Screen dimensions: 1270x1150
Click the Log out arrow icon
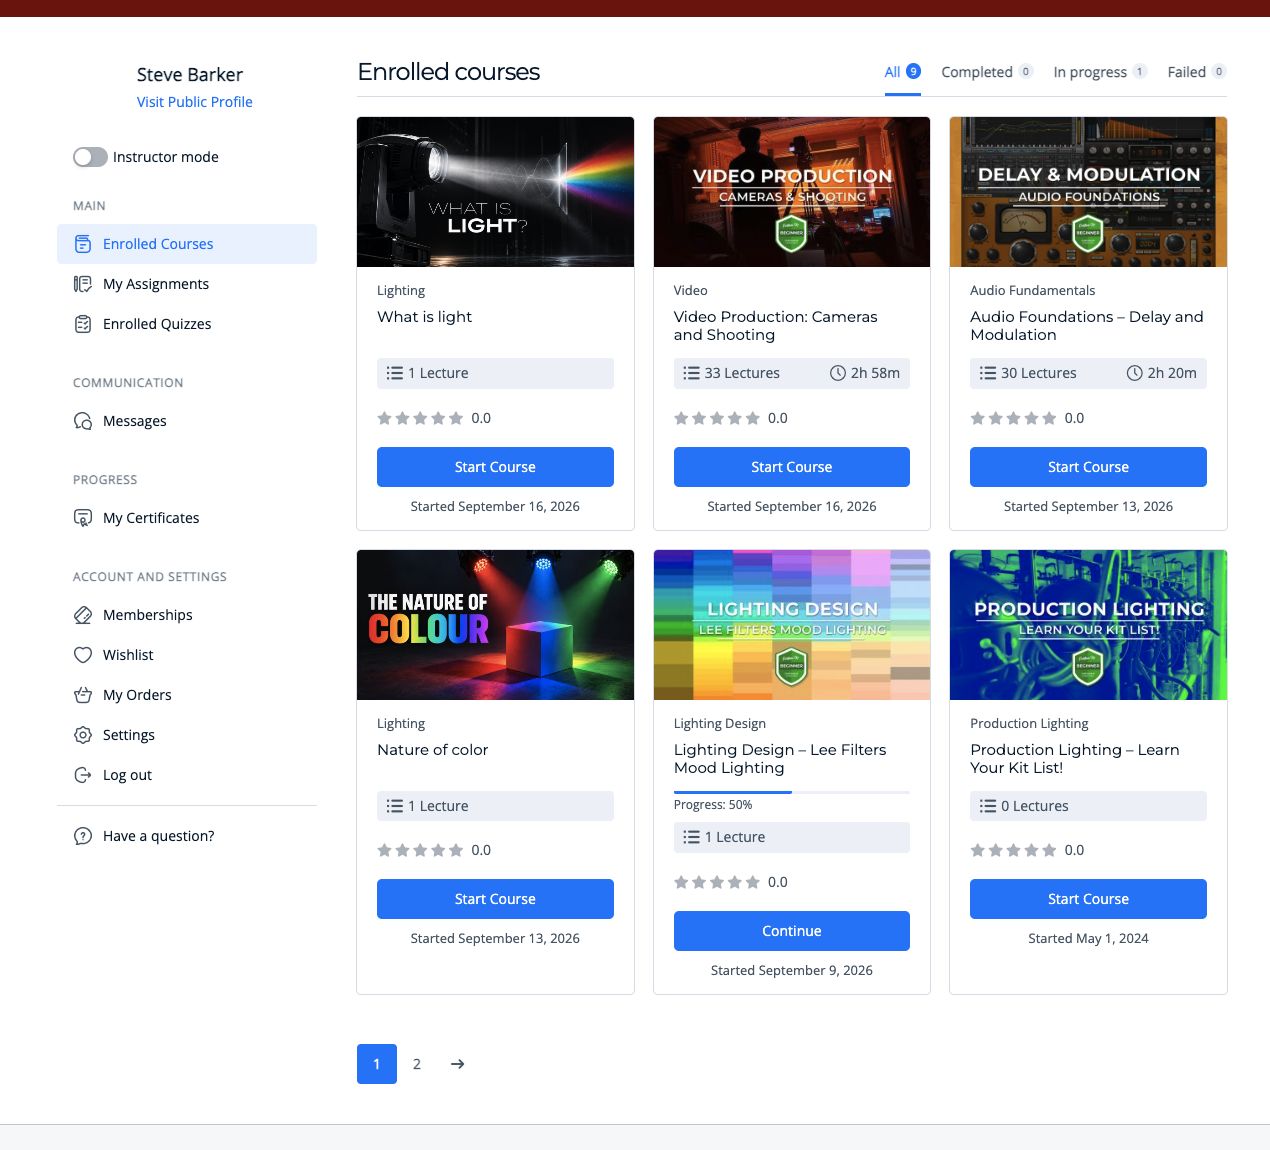point(83,775)
